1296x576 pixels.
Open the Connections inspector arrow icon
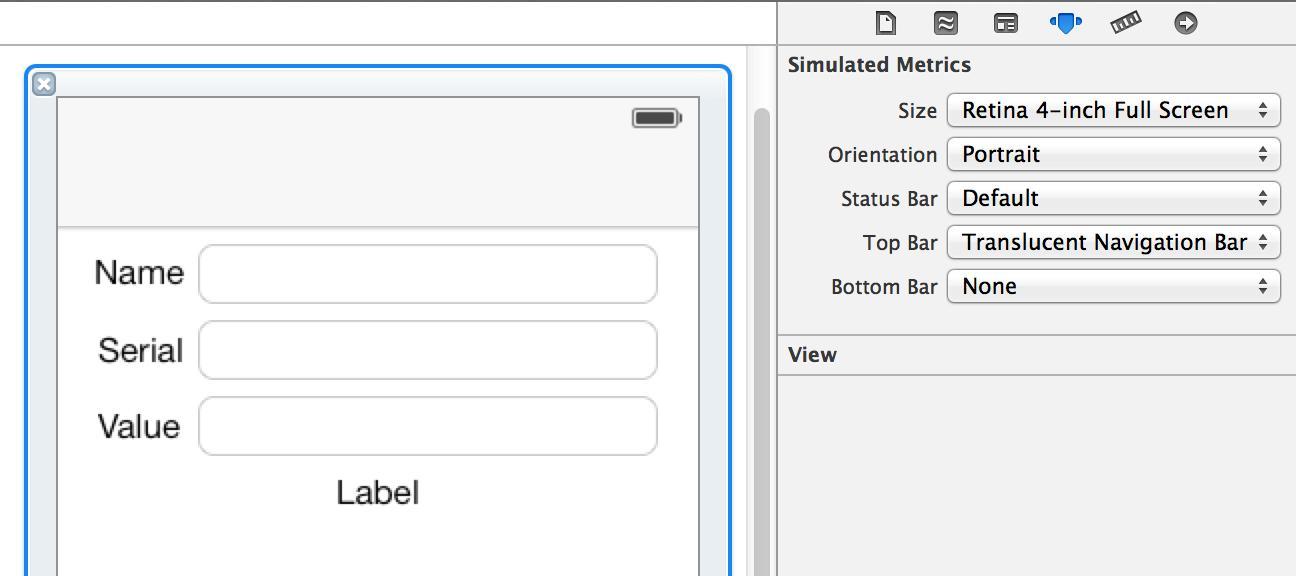(1185, 22)
